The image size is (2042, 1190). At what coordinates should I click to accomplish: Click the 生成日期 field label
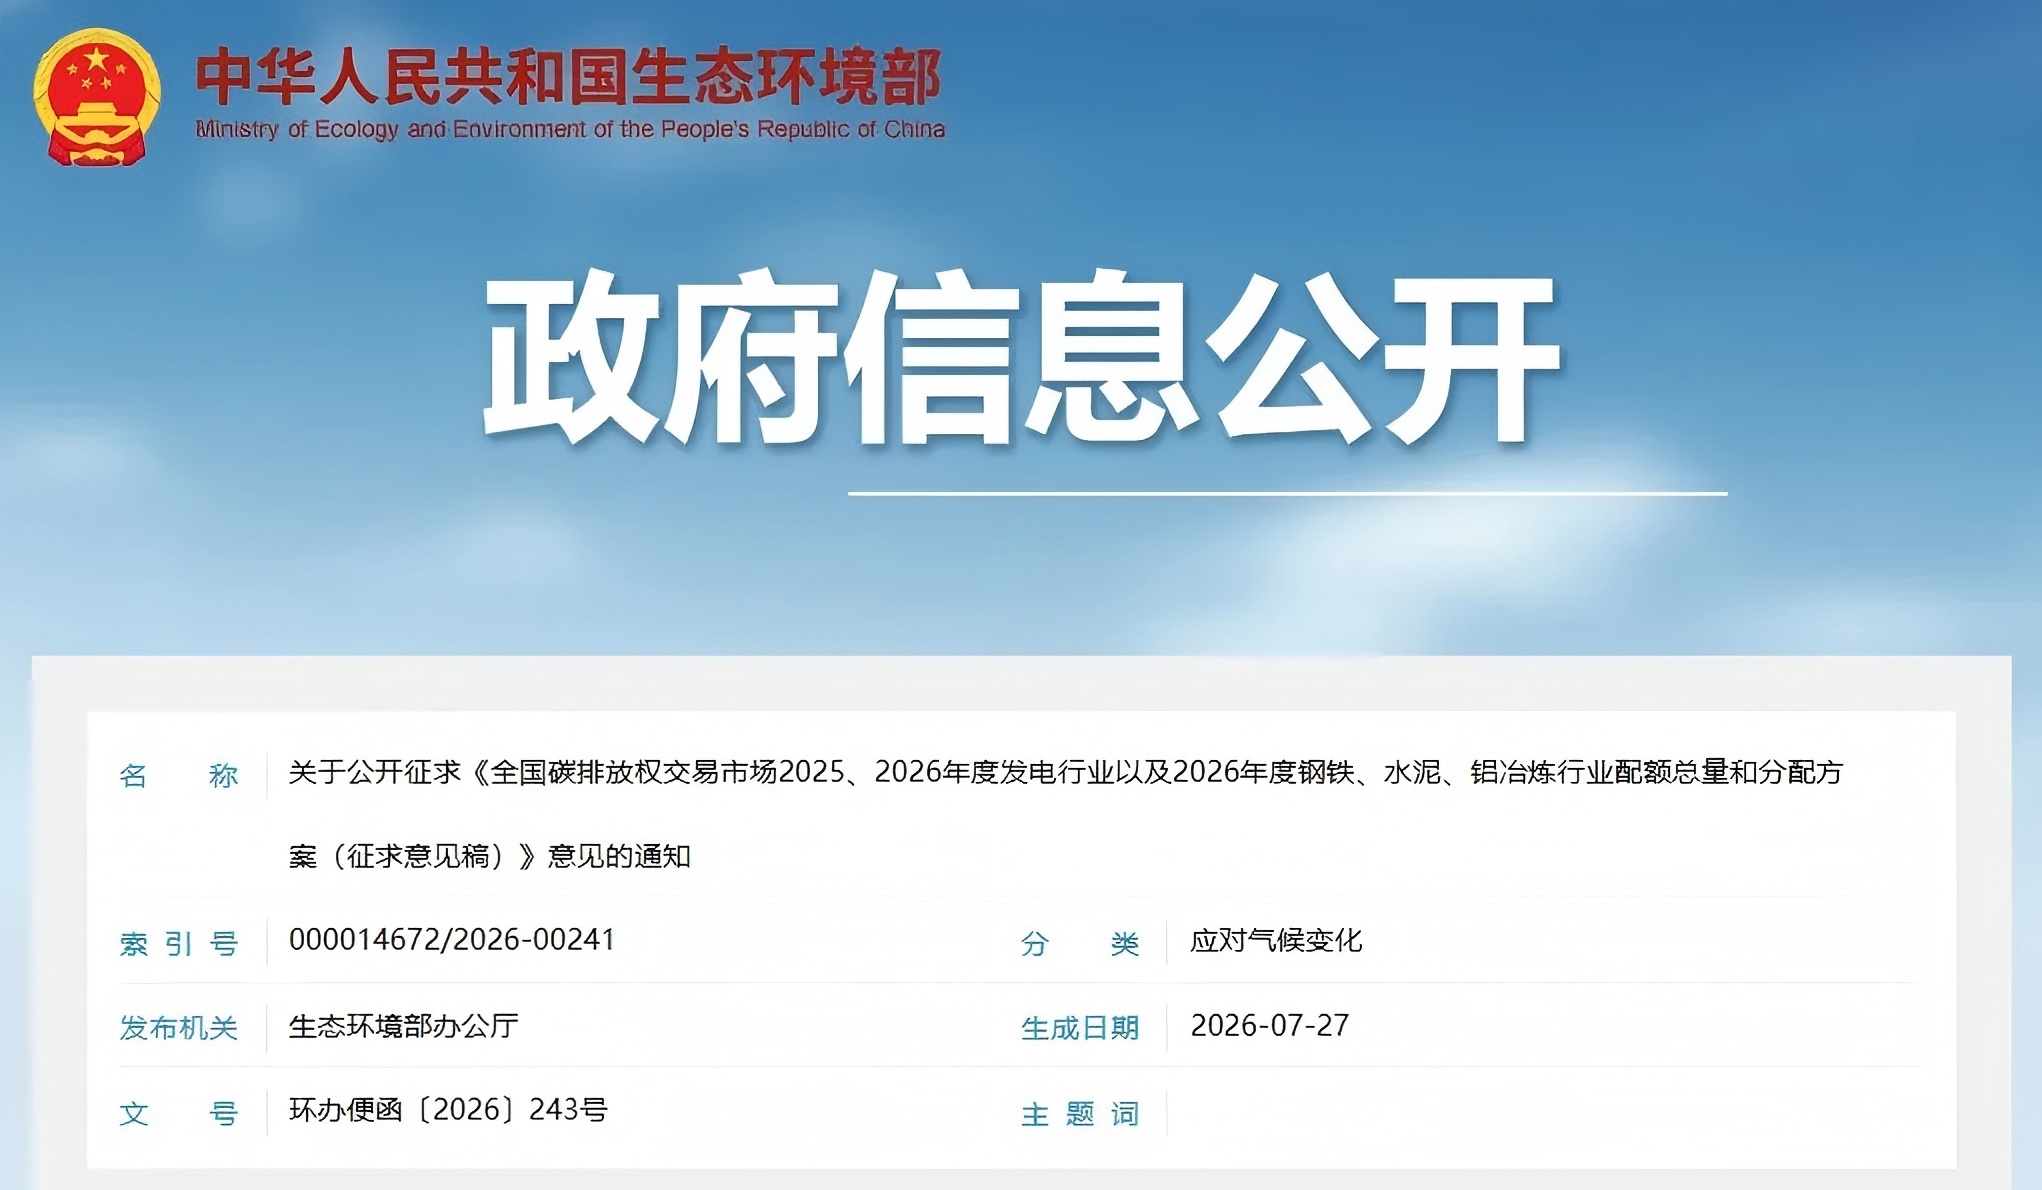tap(1080, 1028)
